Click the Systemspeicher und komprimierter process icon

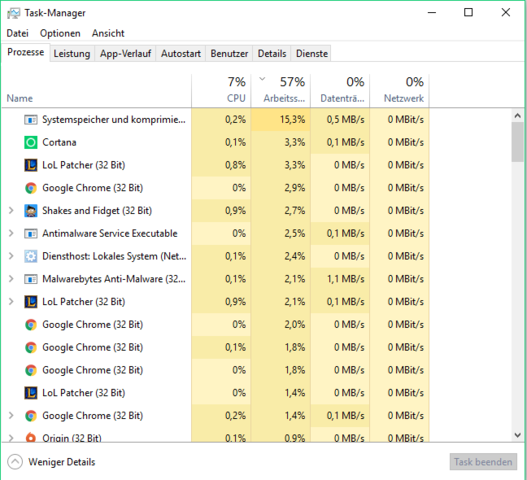tap(31, 120)
